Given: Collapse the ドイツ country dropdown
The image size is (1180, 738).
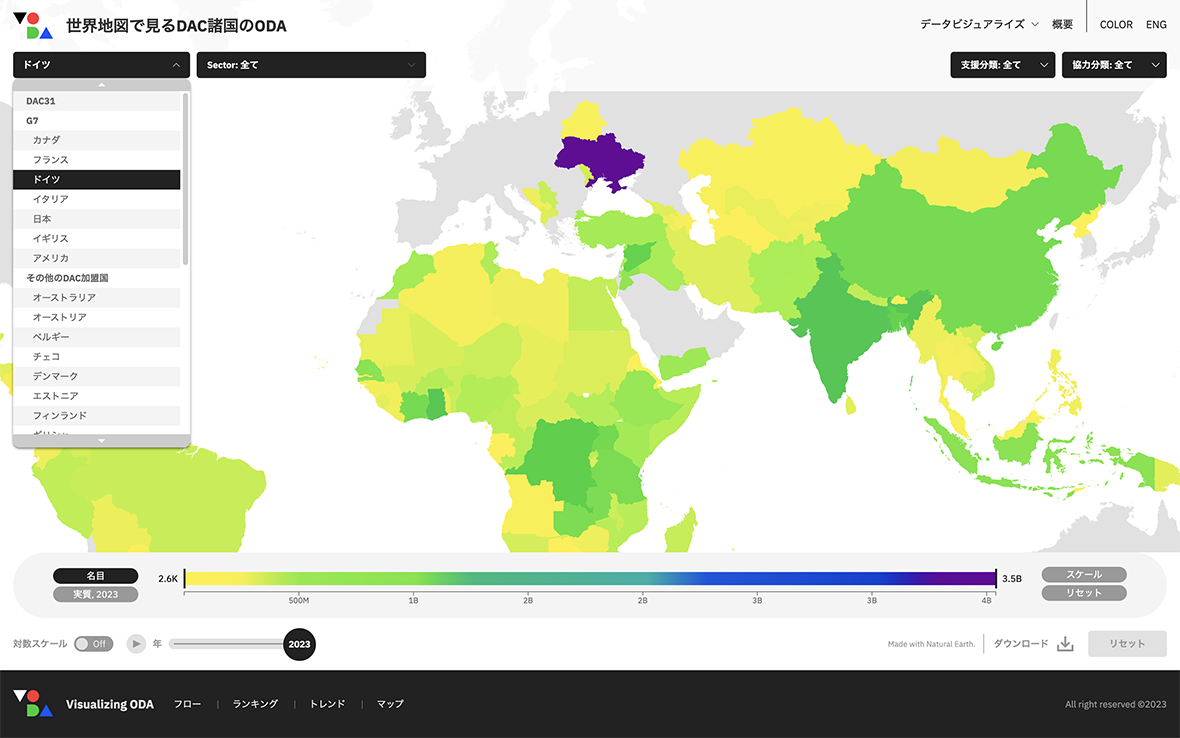Looking at the screenshot, I should point(101,65).
